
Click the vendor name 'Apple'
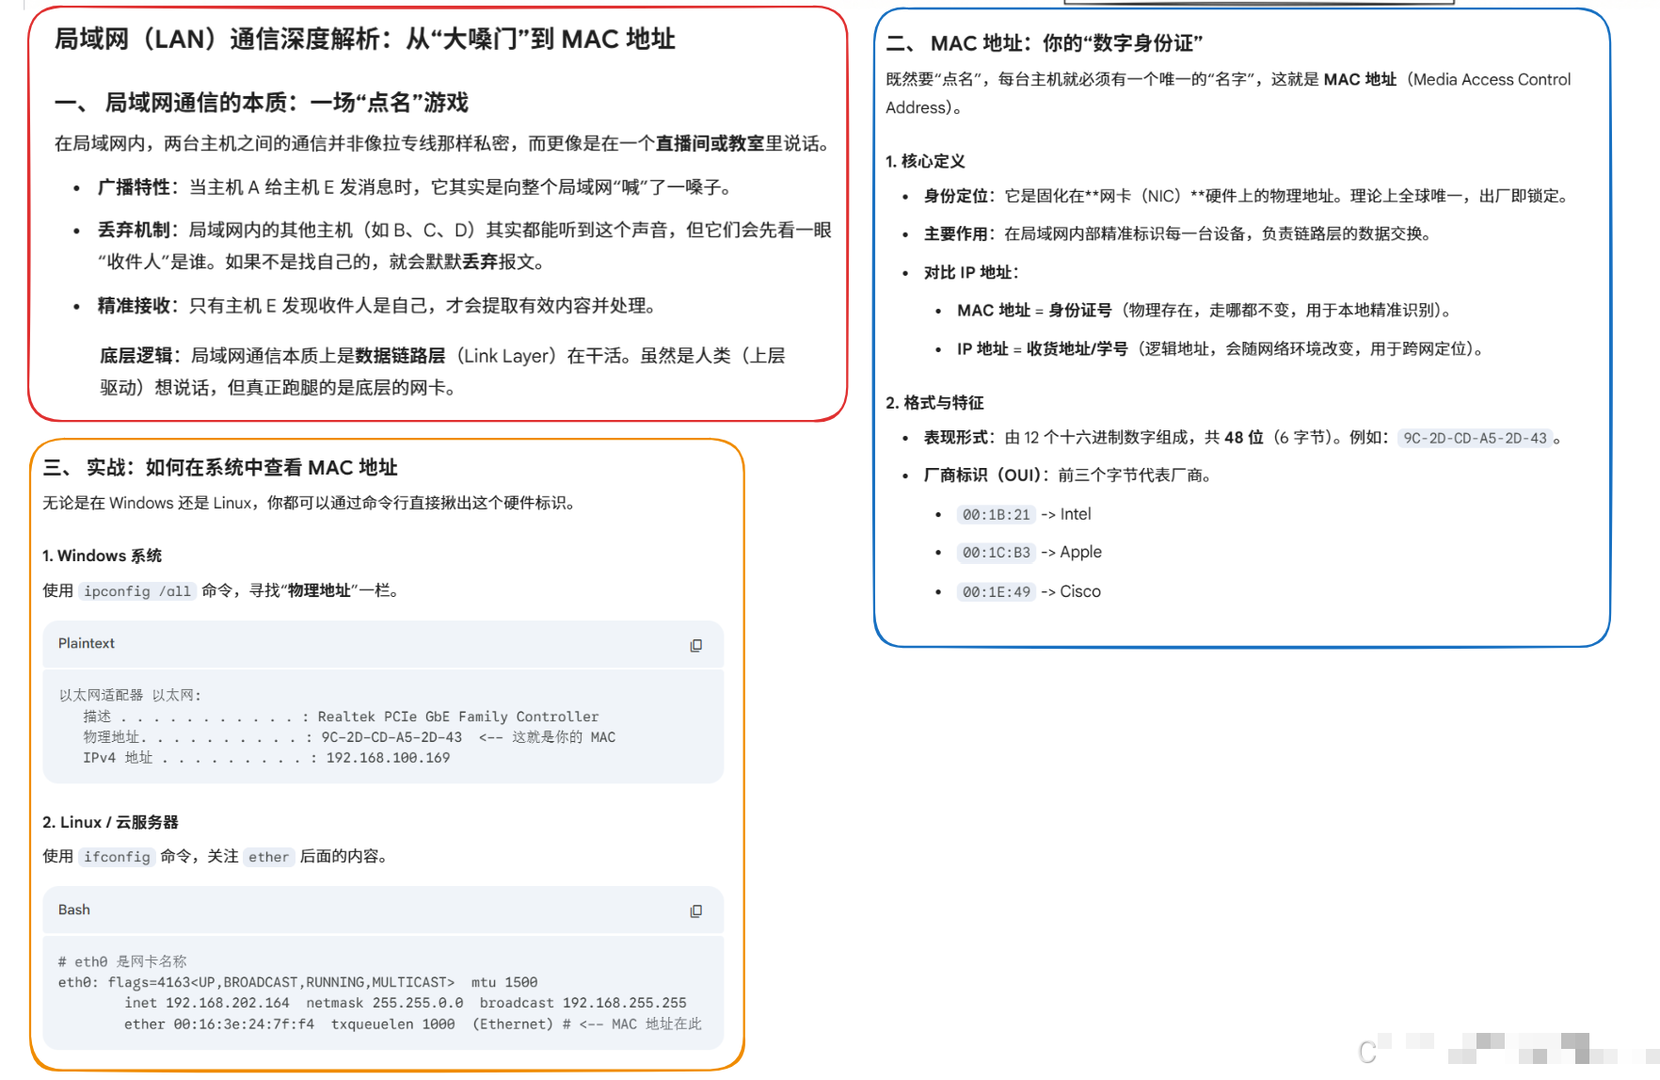[x=1080, y=553]
